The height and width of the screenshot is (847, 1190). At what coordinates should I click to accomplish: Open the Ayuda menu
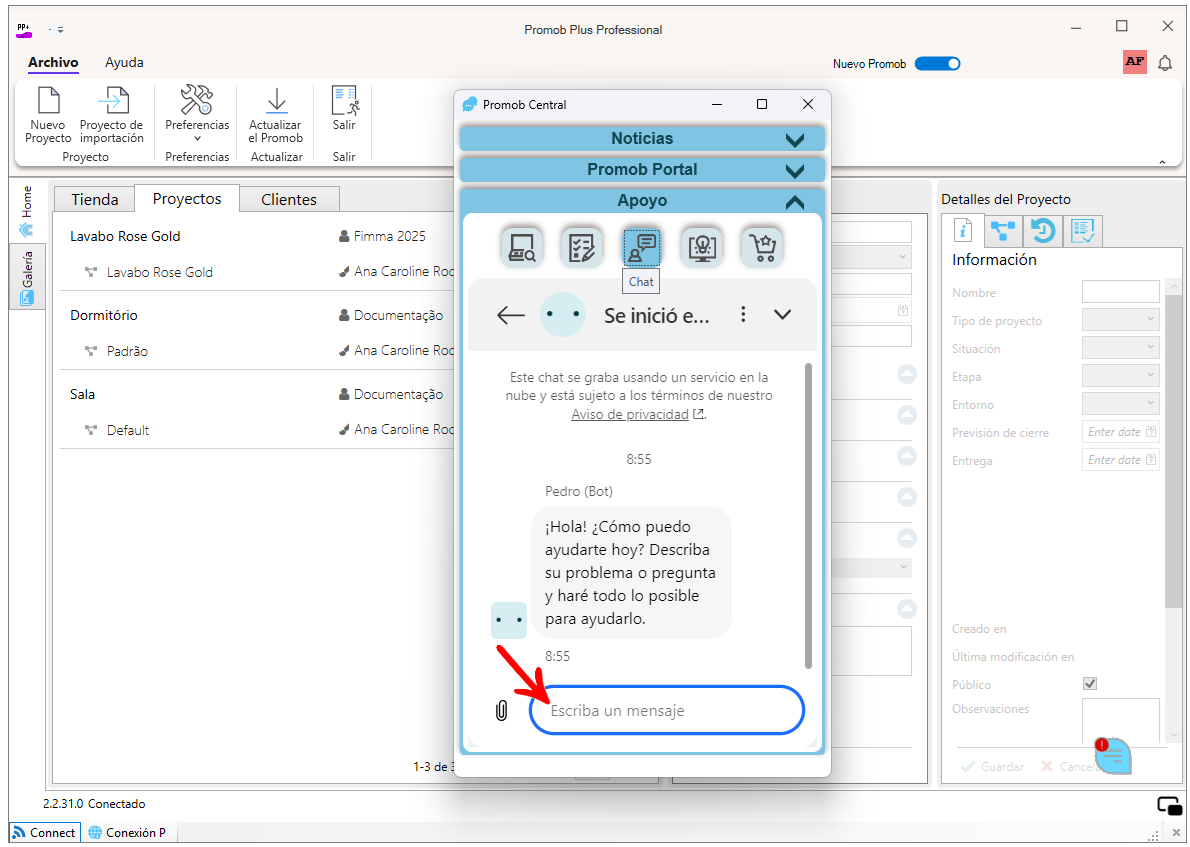click(124, 63)
